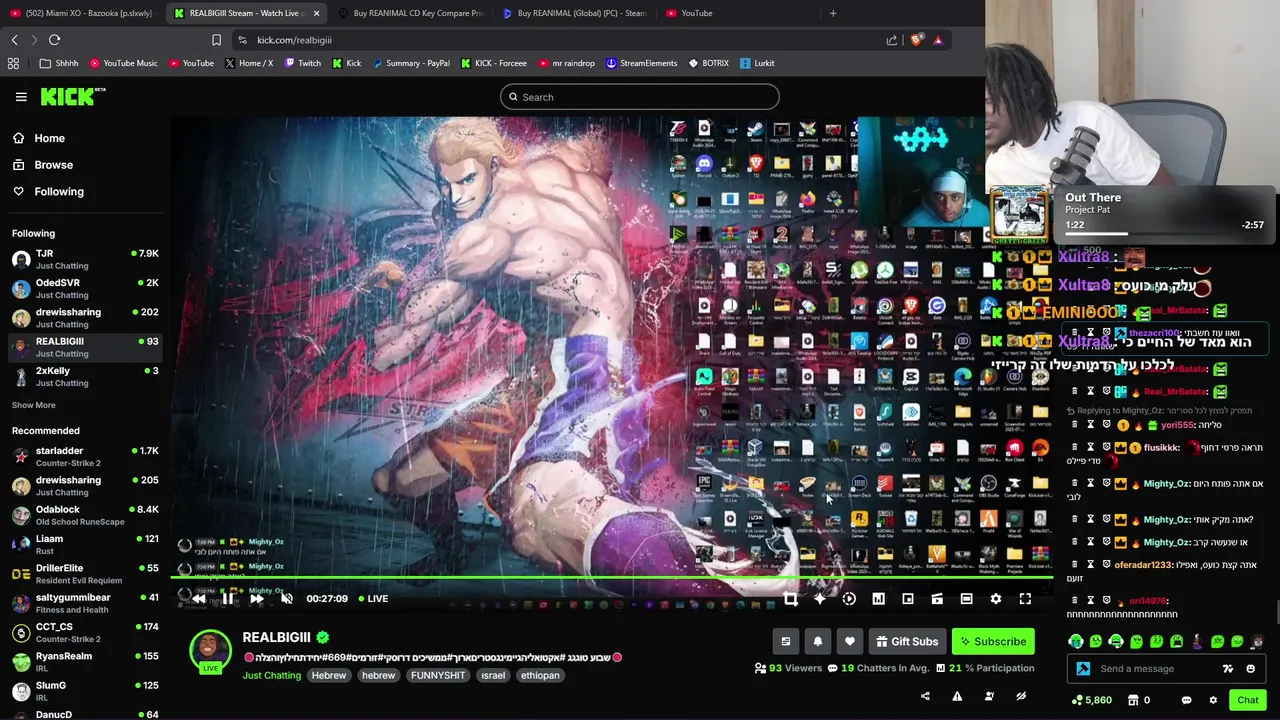Open a new browser tab with plus

pos(833,13)
